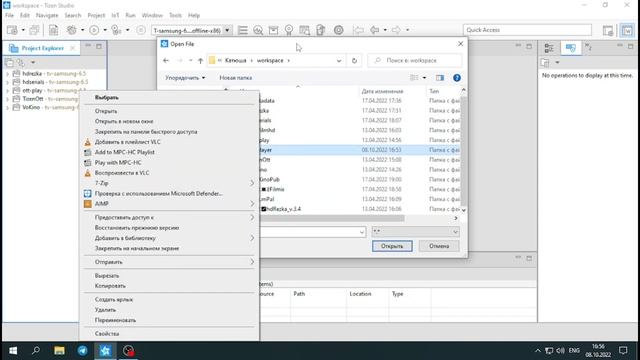This screenshot has width=640, height=360.
Task: Expand the VoKino project tree node
Action: [x=7, y=108]
